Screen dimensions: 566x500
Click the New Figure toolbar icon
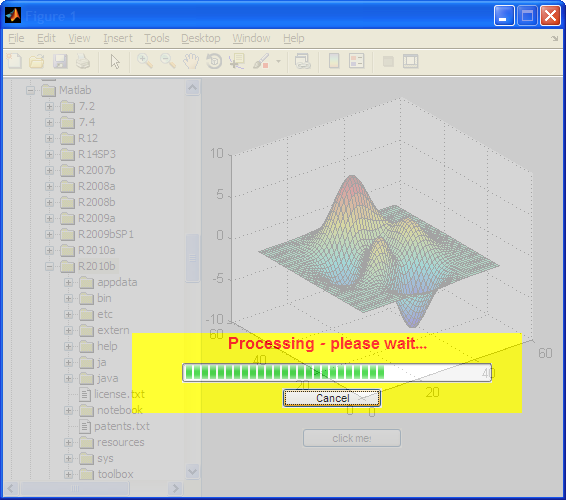(x=14, y=61)
